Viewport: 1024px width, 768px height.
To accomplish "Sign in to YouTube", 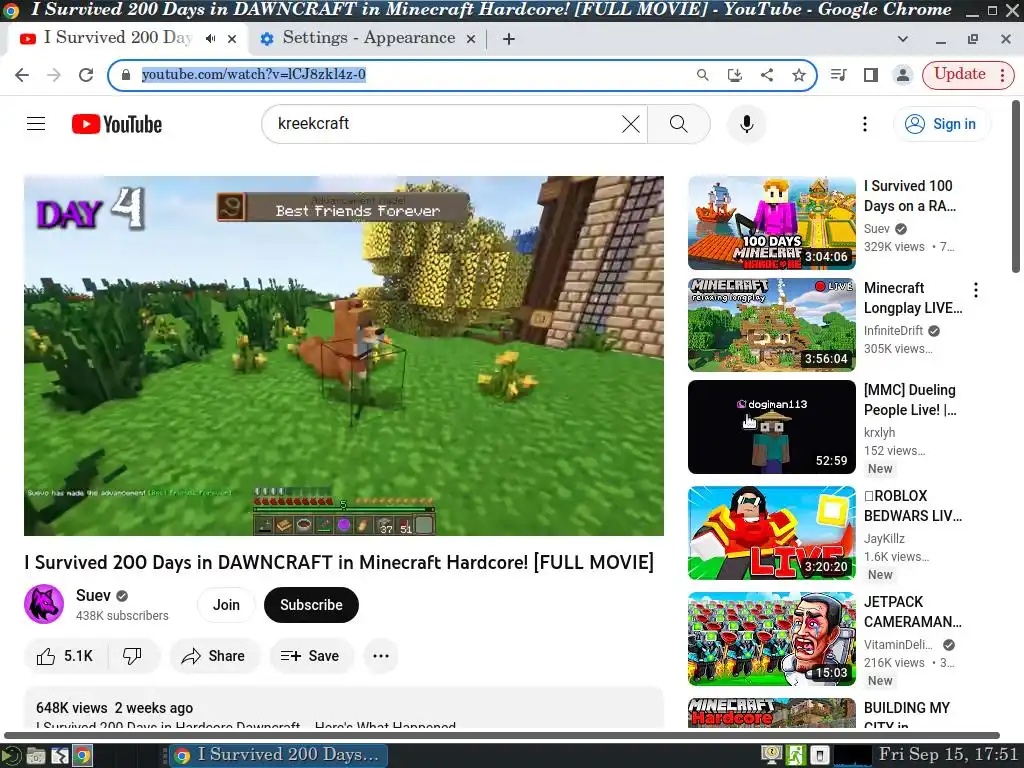I will [941, 123].
